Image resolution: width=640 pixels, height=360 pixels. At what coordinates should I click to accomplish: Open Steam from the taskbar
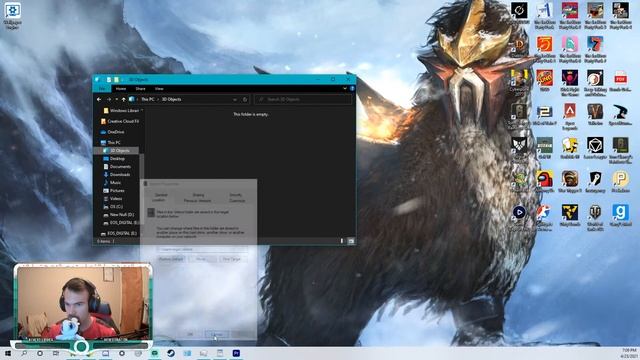coord(171,353)
